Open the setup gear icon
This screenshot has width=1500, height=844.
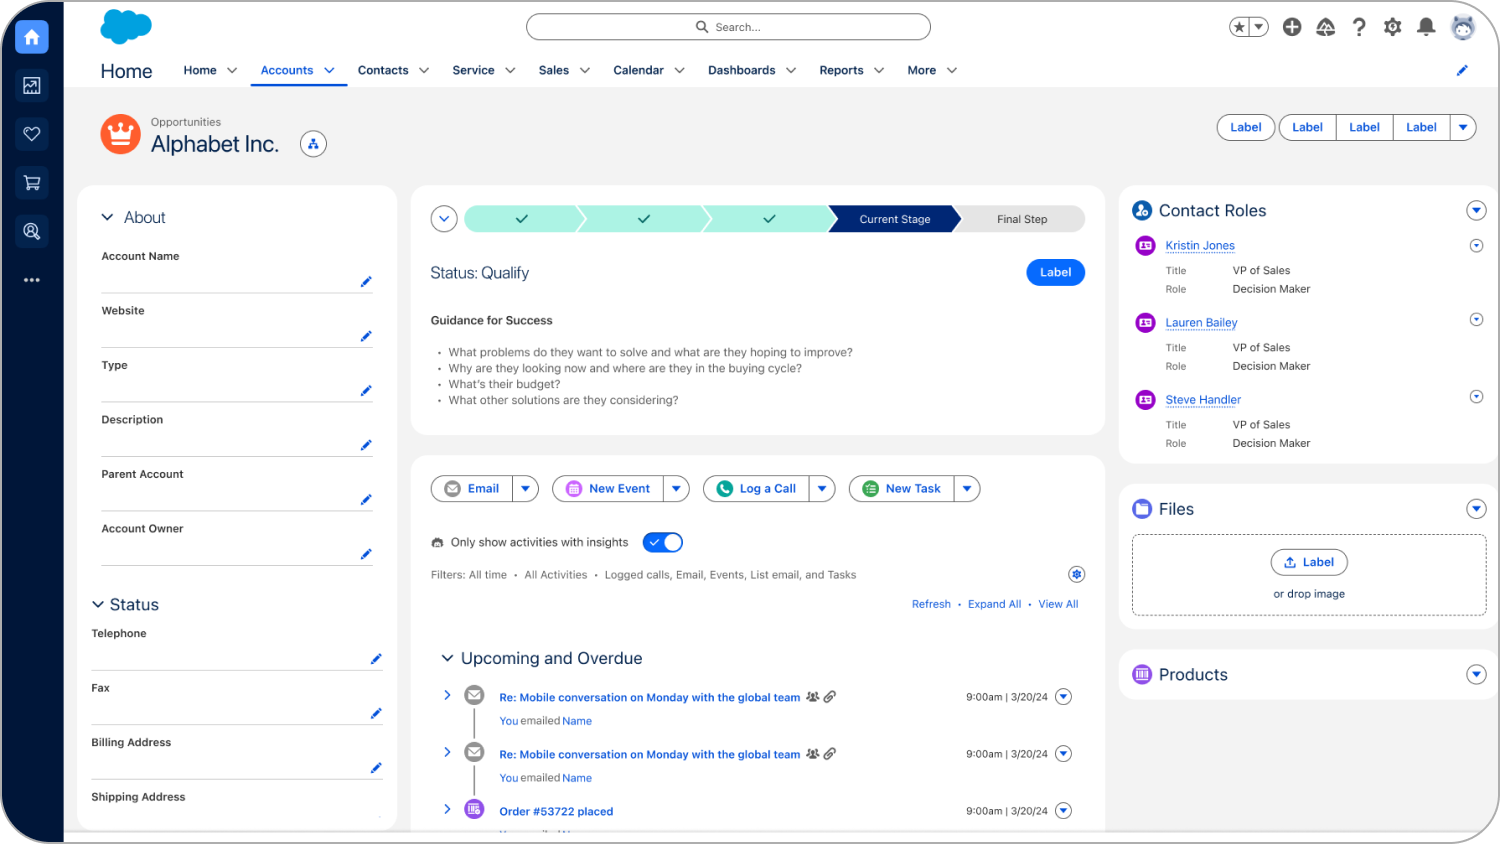[1392, 27]
